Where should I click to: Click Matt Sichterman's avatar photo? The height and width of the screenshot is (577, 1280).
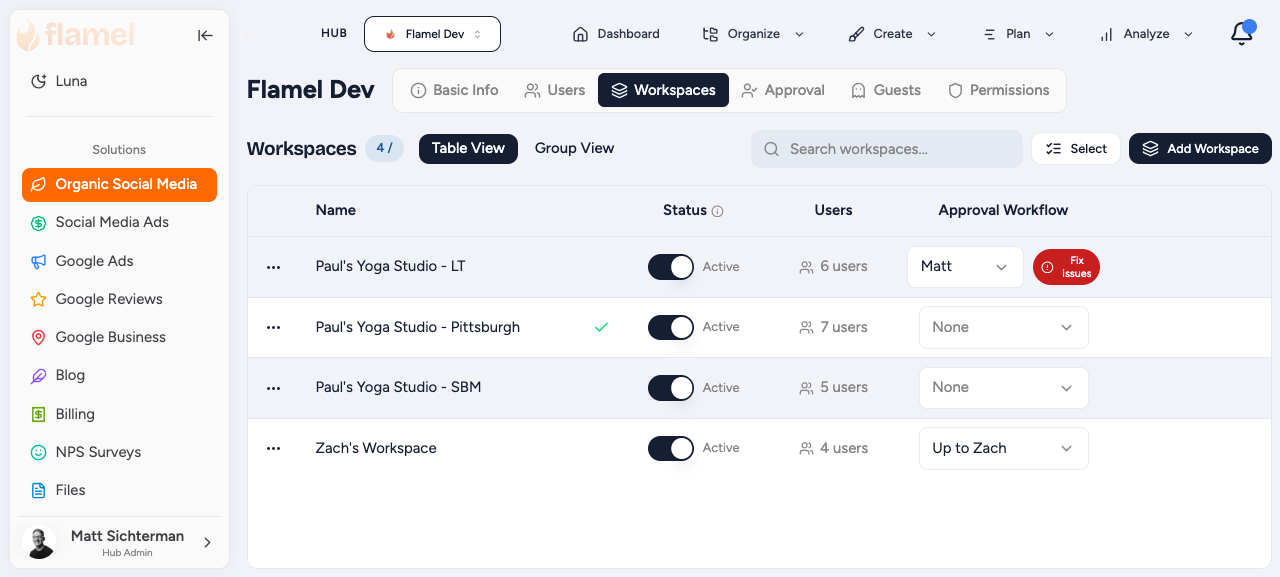pos(39,542)
